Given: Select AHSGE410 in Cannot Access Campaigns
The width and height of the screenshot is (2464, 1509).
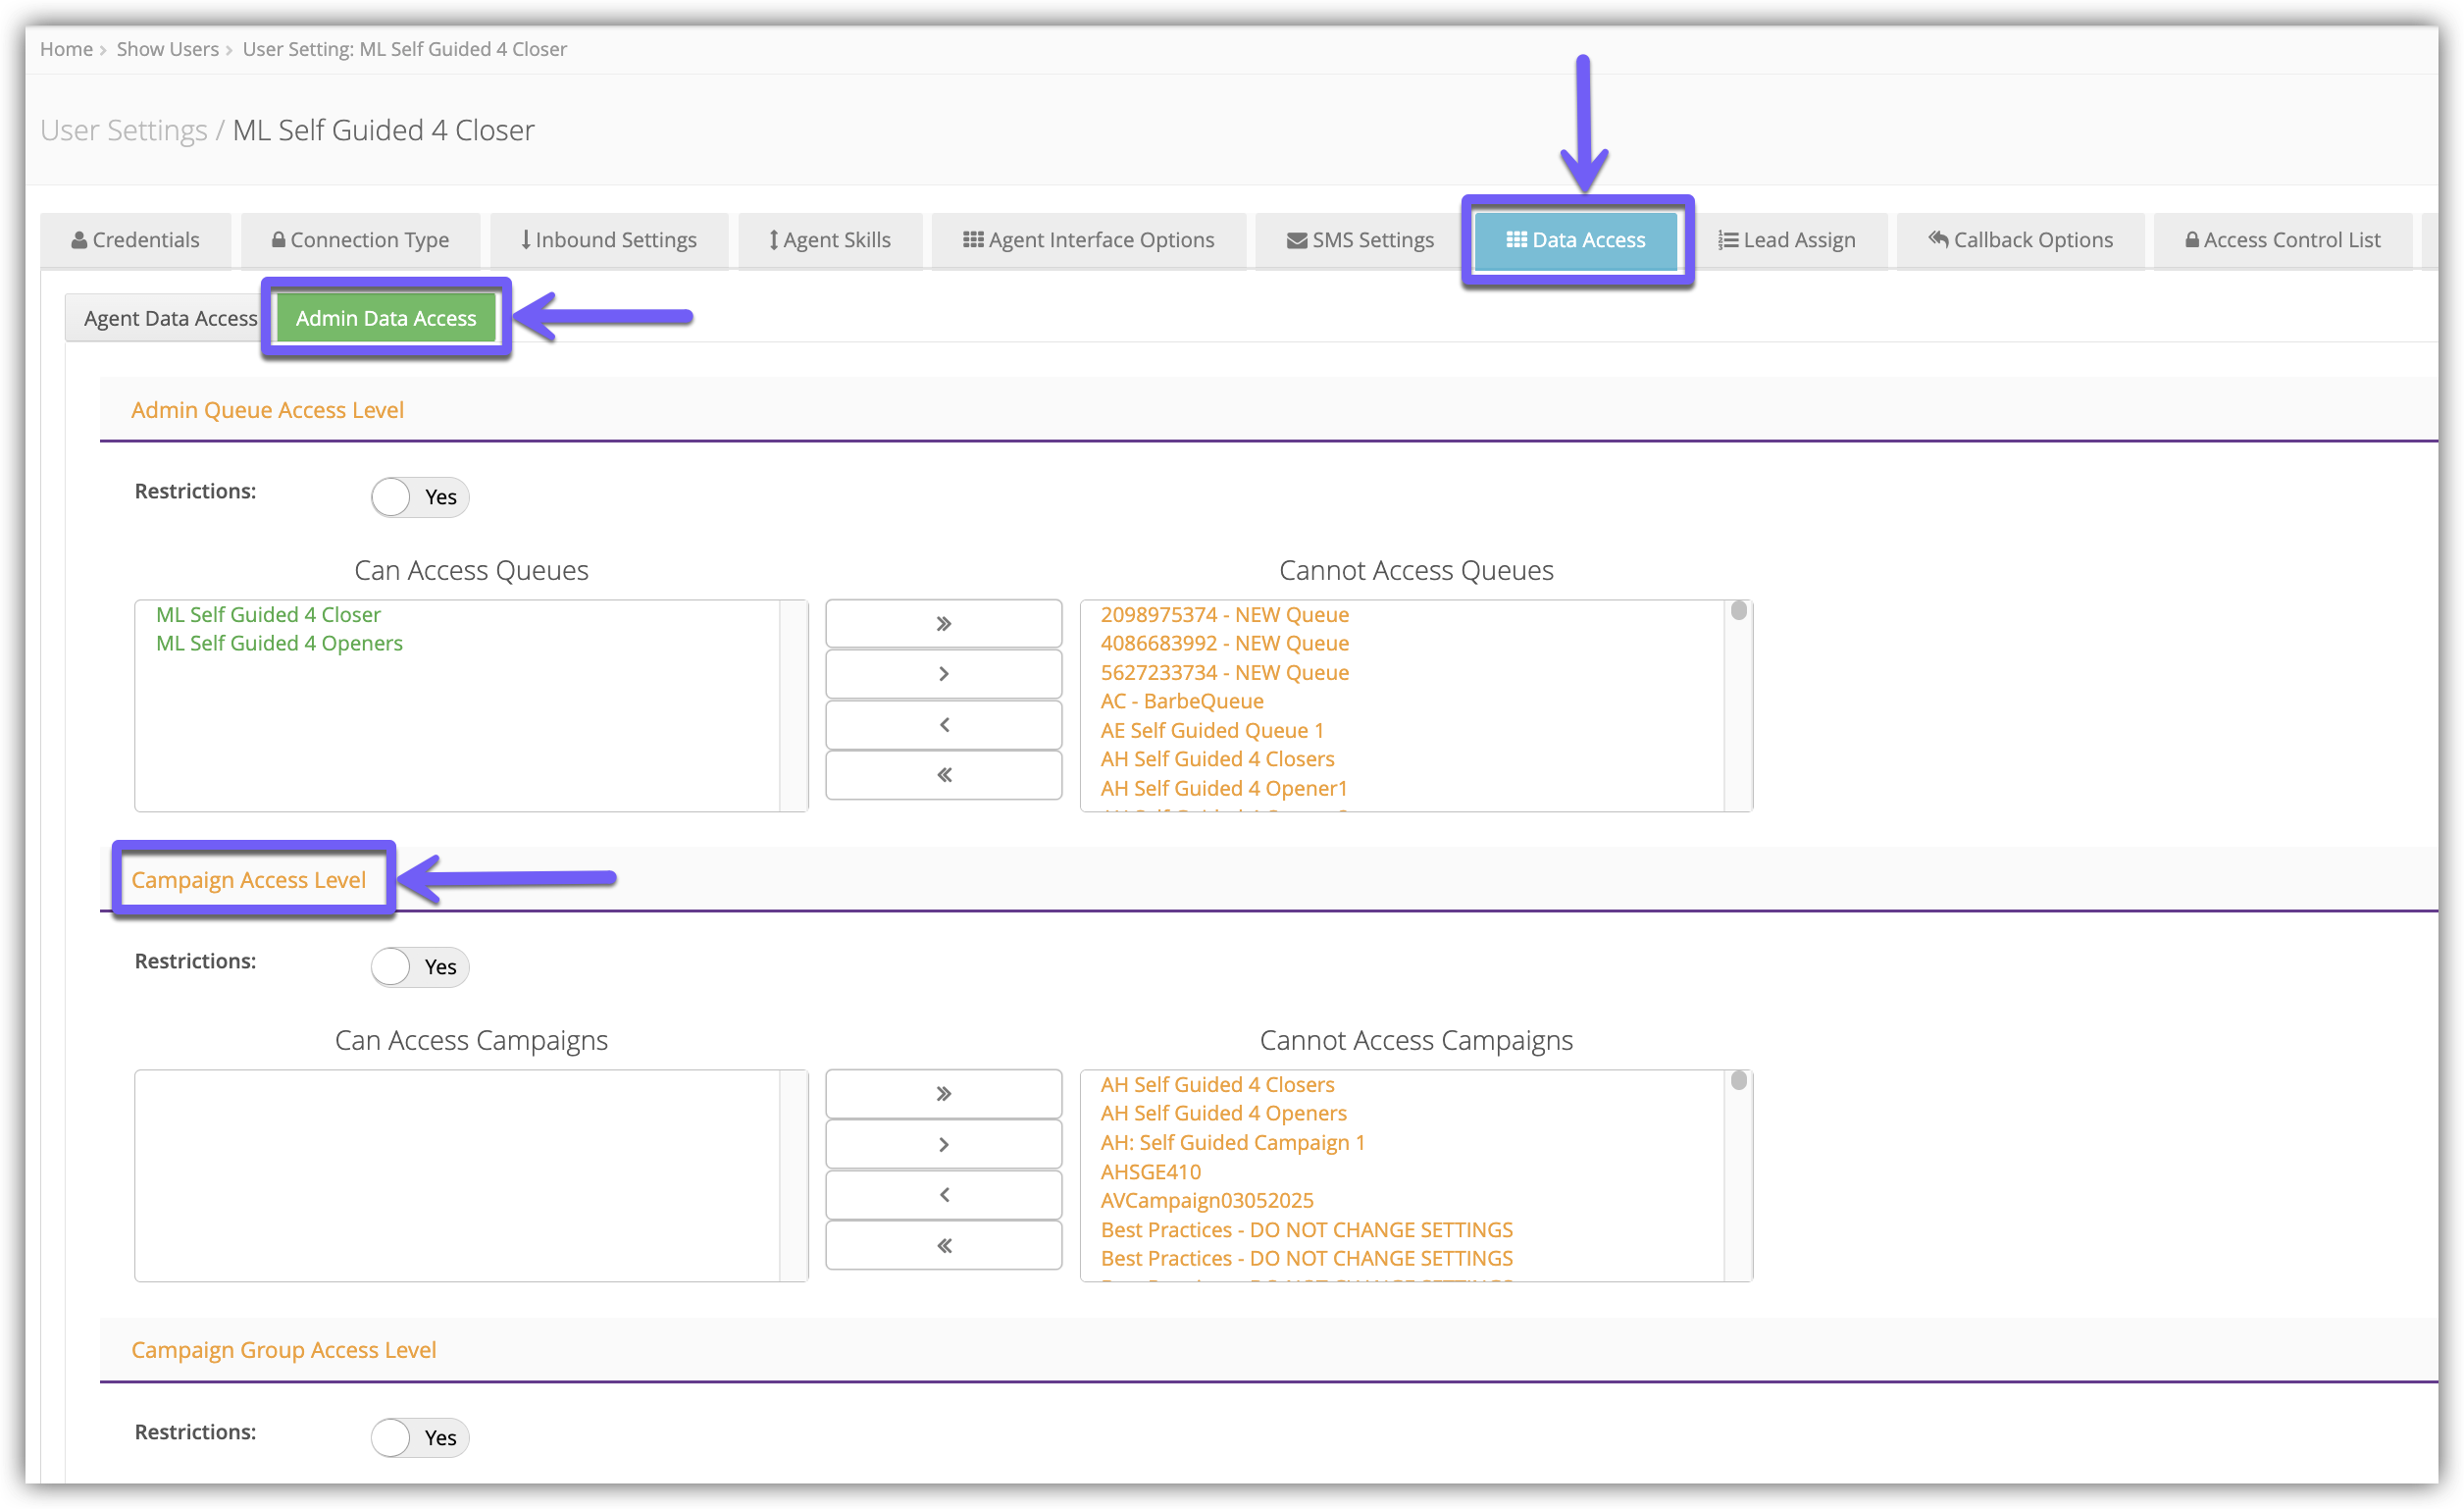Looking at the screenshot, I should tap(1150, 1171).
